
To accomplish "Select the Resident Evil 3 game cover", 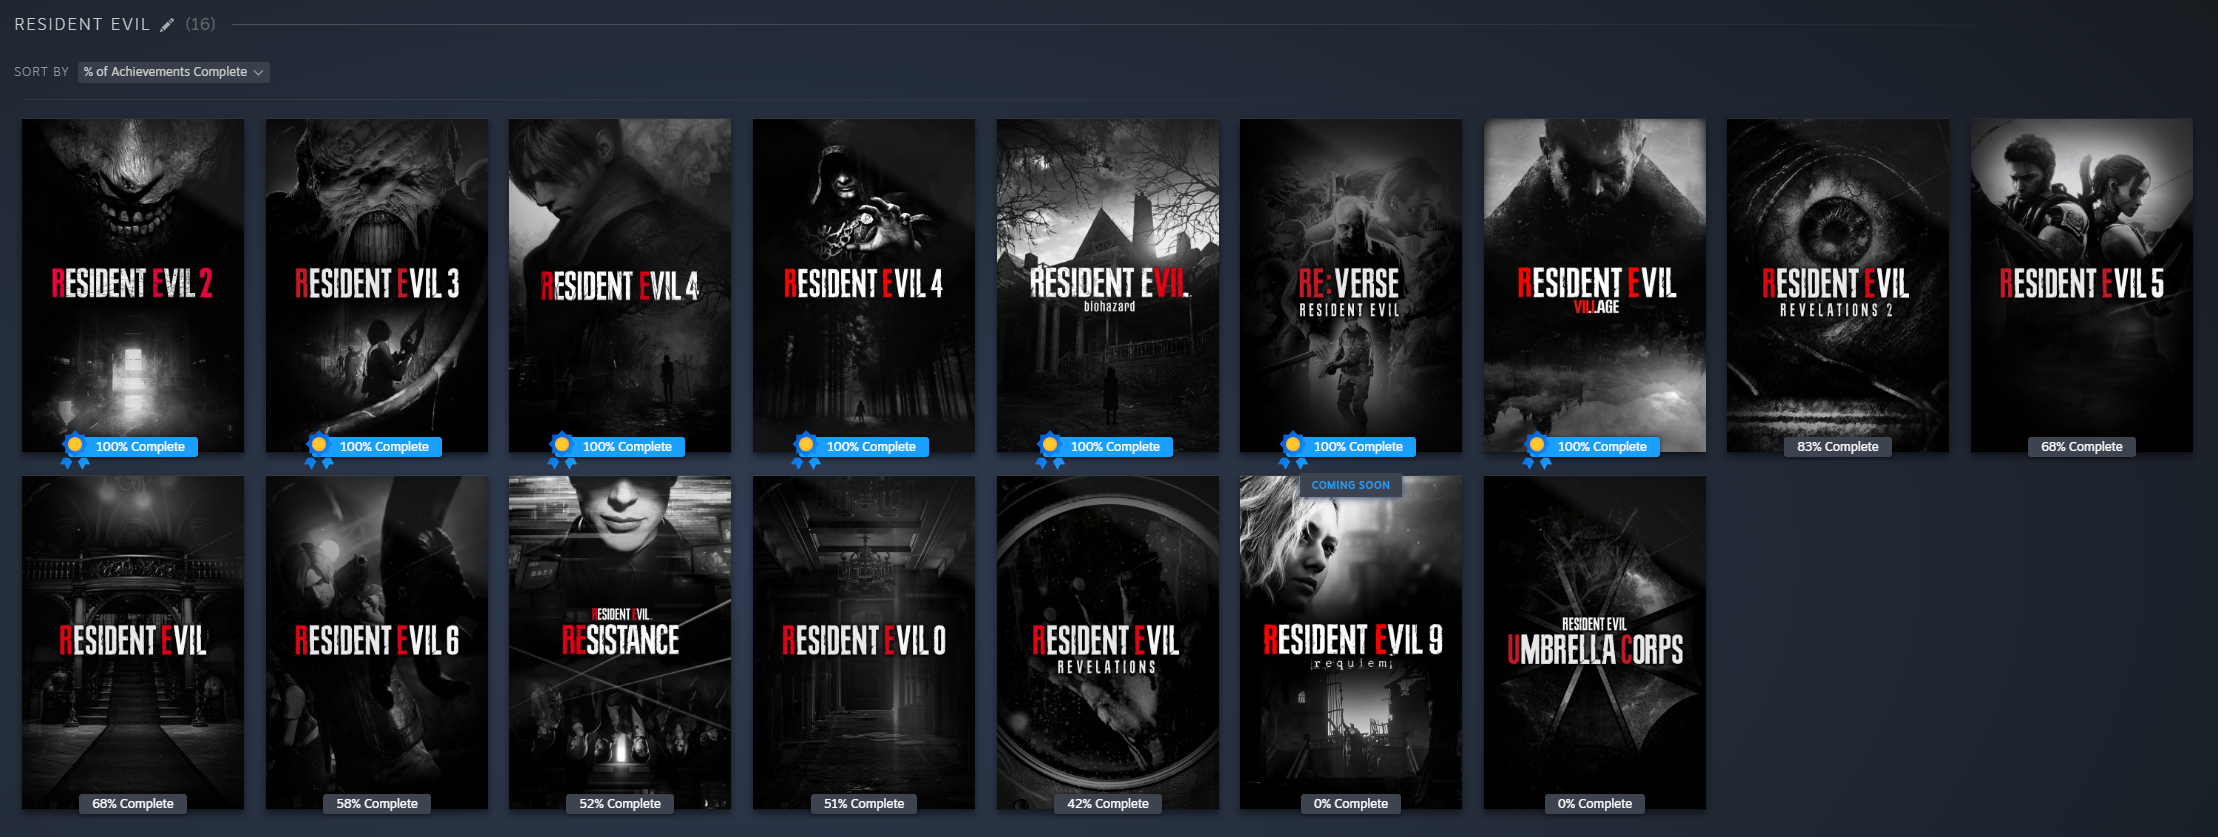I will tap(377, 285).
